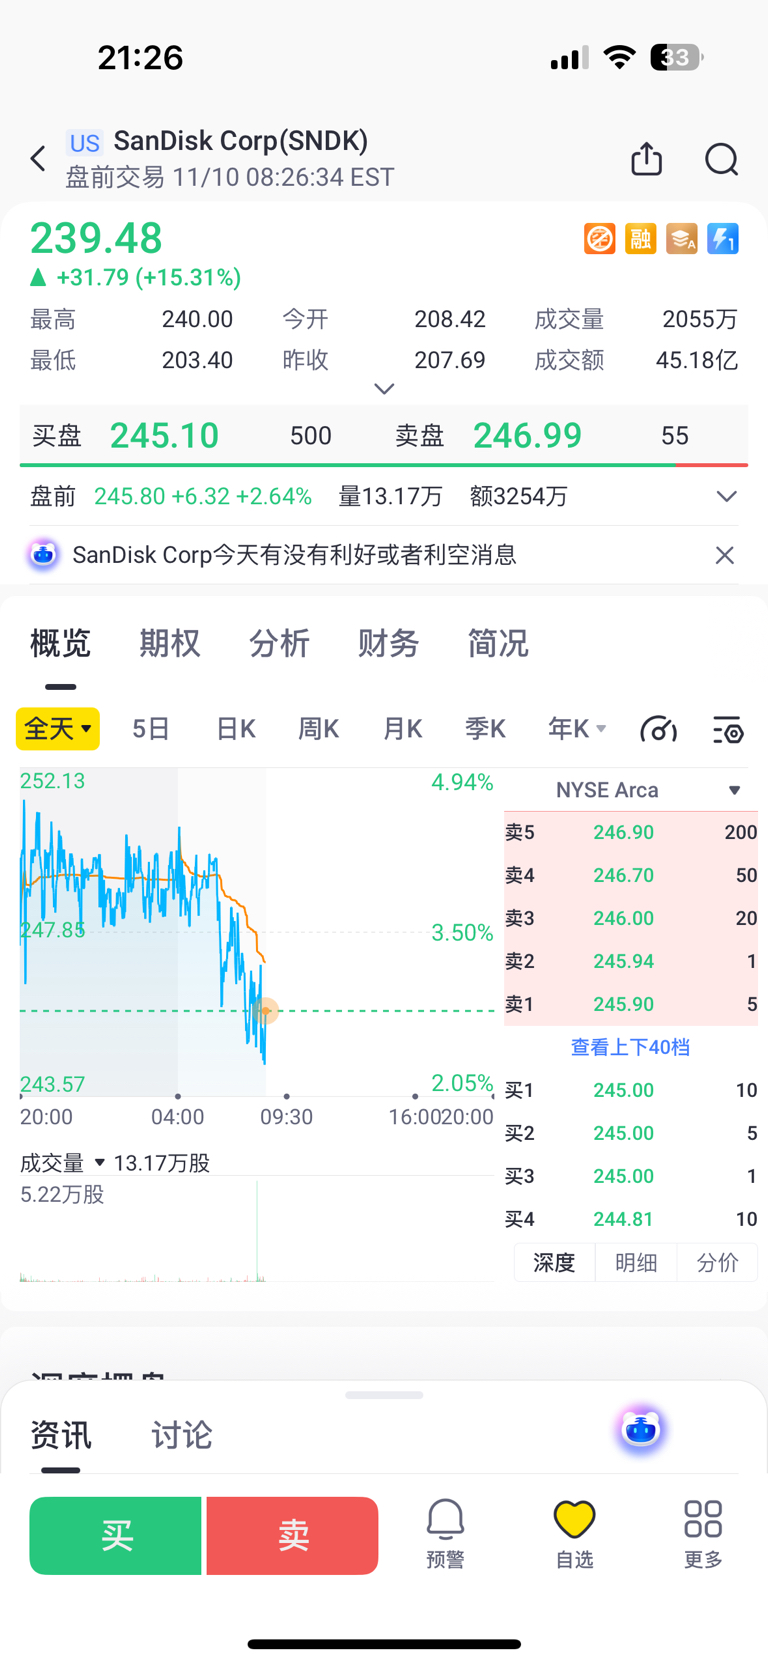Expand the 盘前 pre-market row chevron
The height and width of the screenshot is (1665, 769).
click(727, 497)
